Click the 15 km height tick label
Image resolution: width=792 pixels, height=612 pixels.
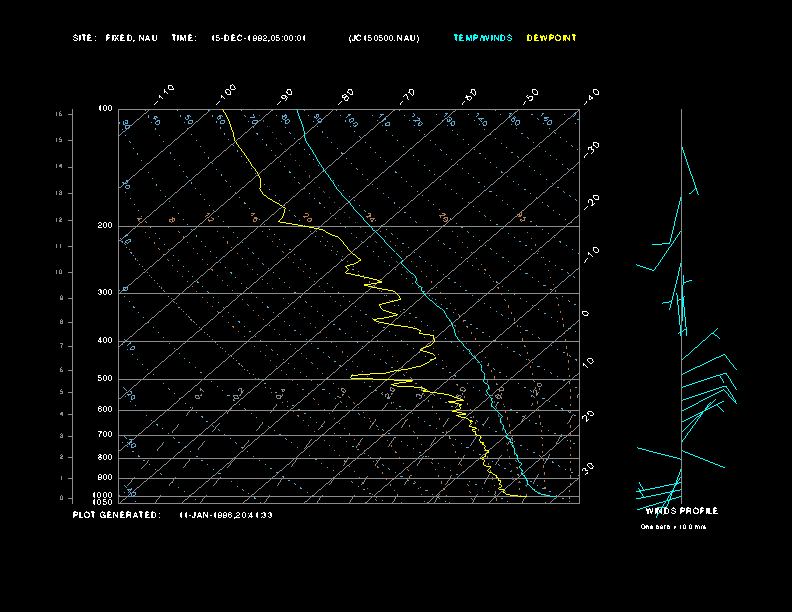coord(59,114)
